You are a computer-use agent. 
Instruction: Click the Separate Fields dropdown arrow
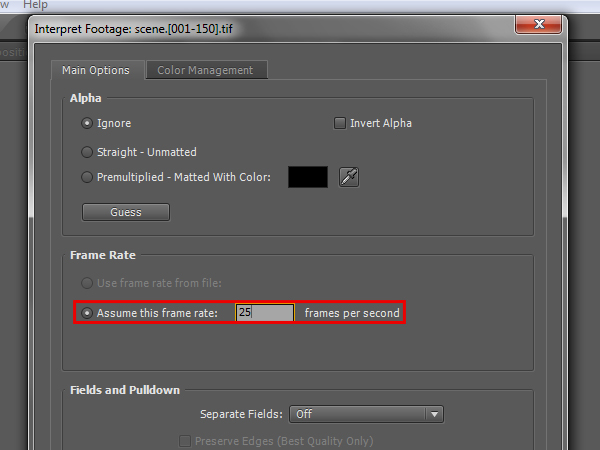[434, 414]
